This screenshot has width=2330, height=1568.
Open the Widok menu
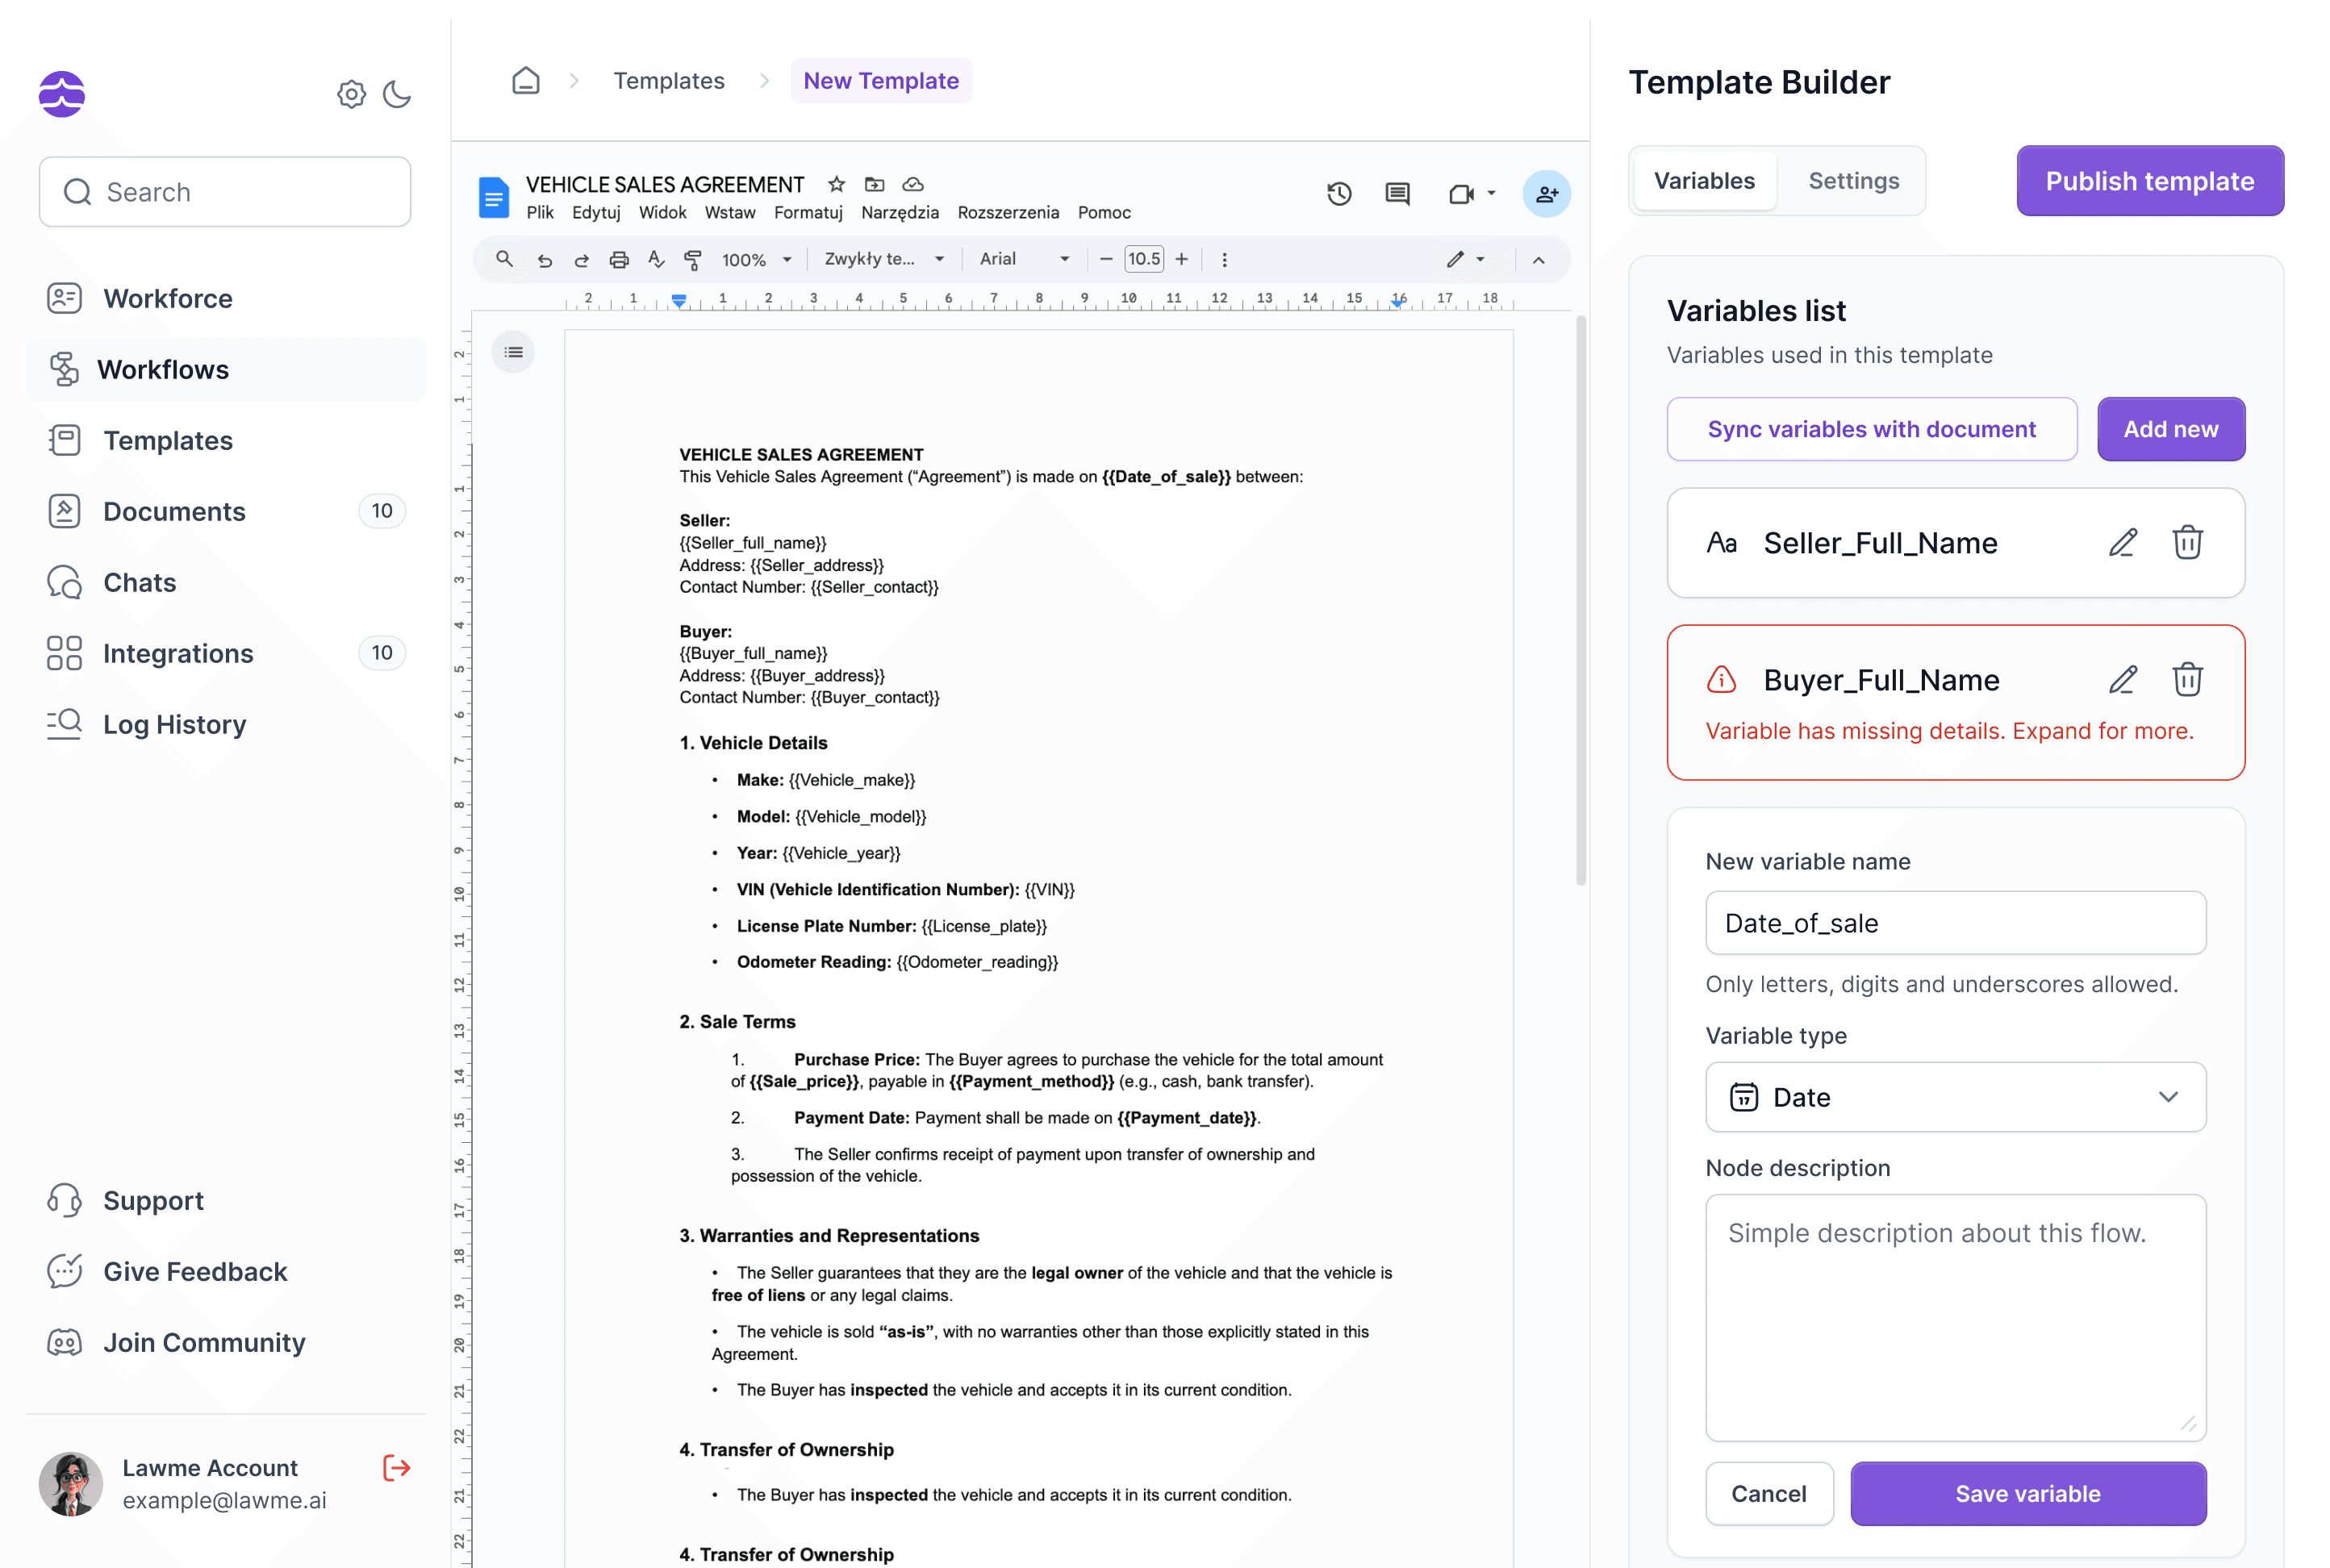663,212
